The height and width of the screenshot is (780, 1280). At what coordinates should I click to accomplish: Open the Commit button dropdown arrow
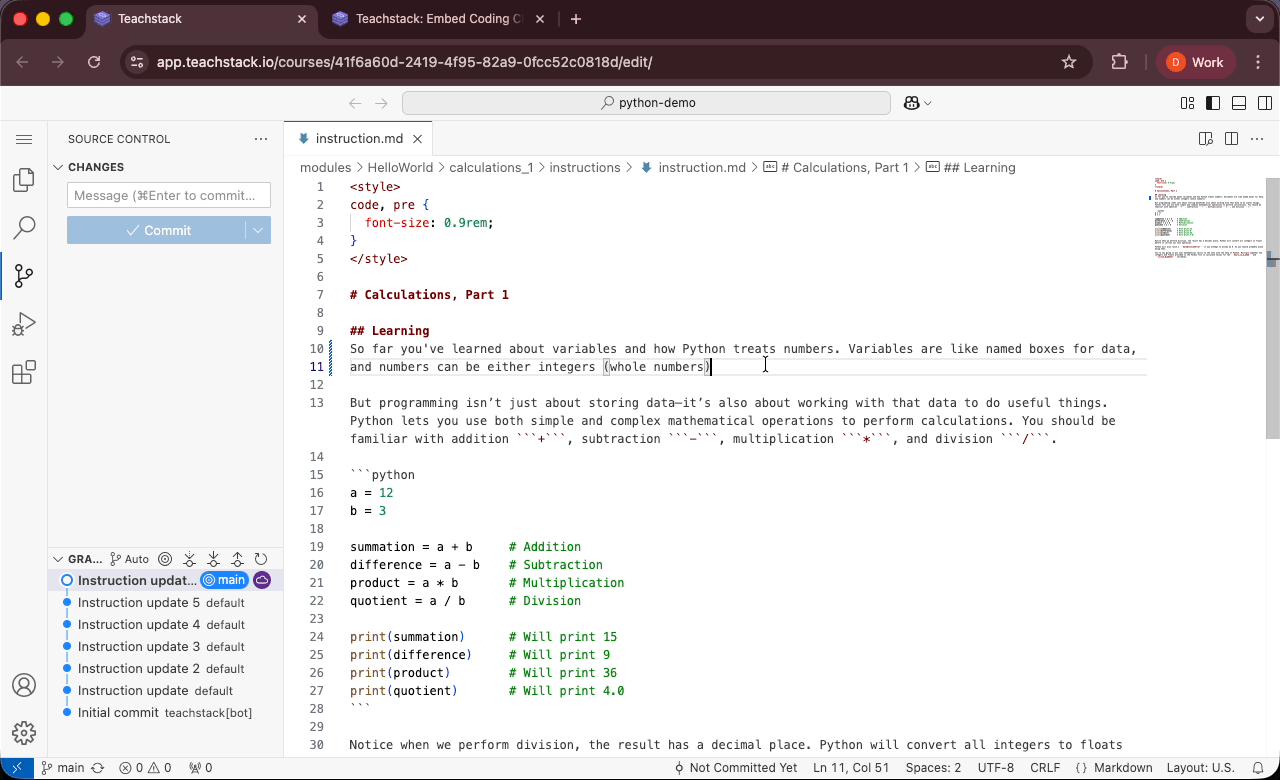(258, 230)
